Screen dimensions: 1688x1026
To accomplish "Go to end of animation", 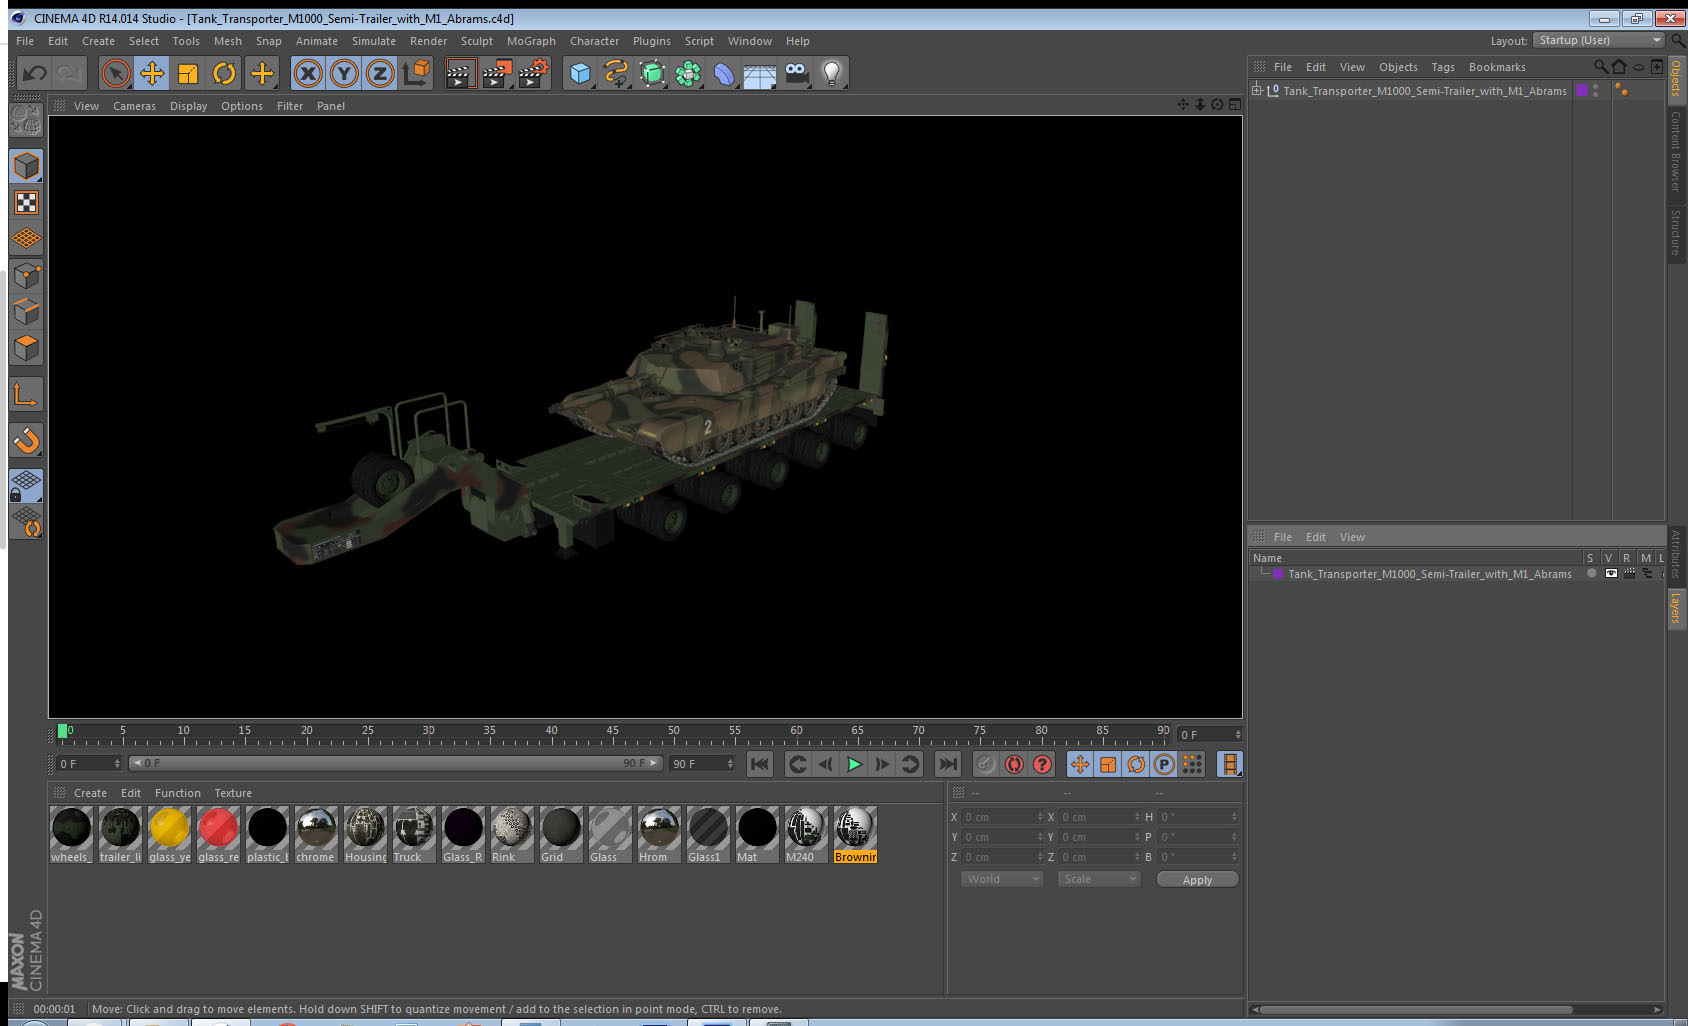I will [x=947, y=764].
